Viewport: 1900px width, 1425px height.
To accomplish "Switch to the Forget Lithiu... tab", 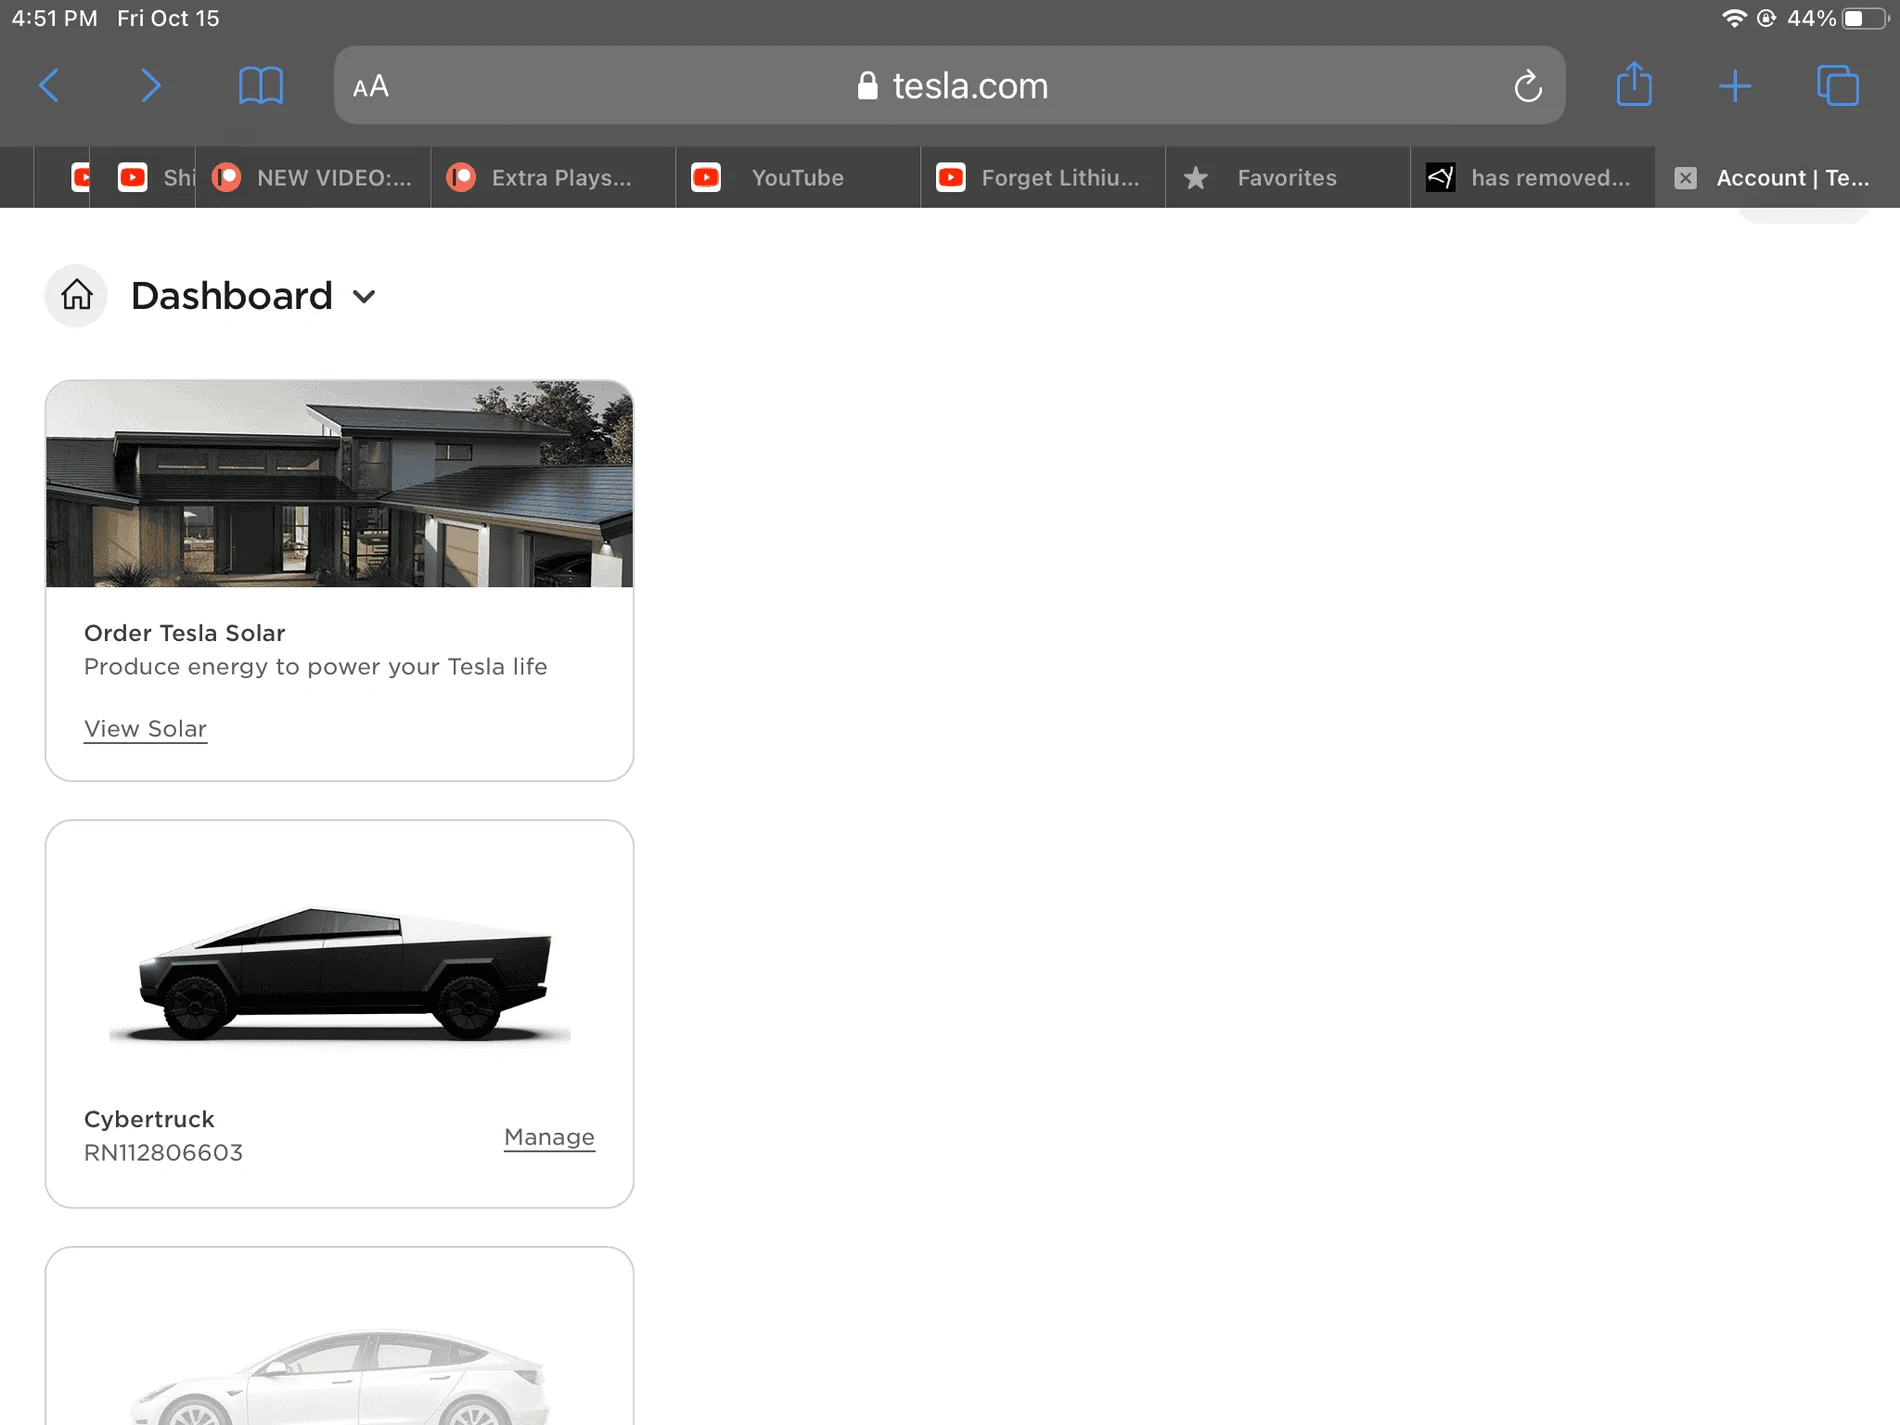I will point(1043,178).
